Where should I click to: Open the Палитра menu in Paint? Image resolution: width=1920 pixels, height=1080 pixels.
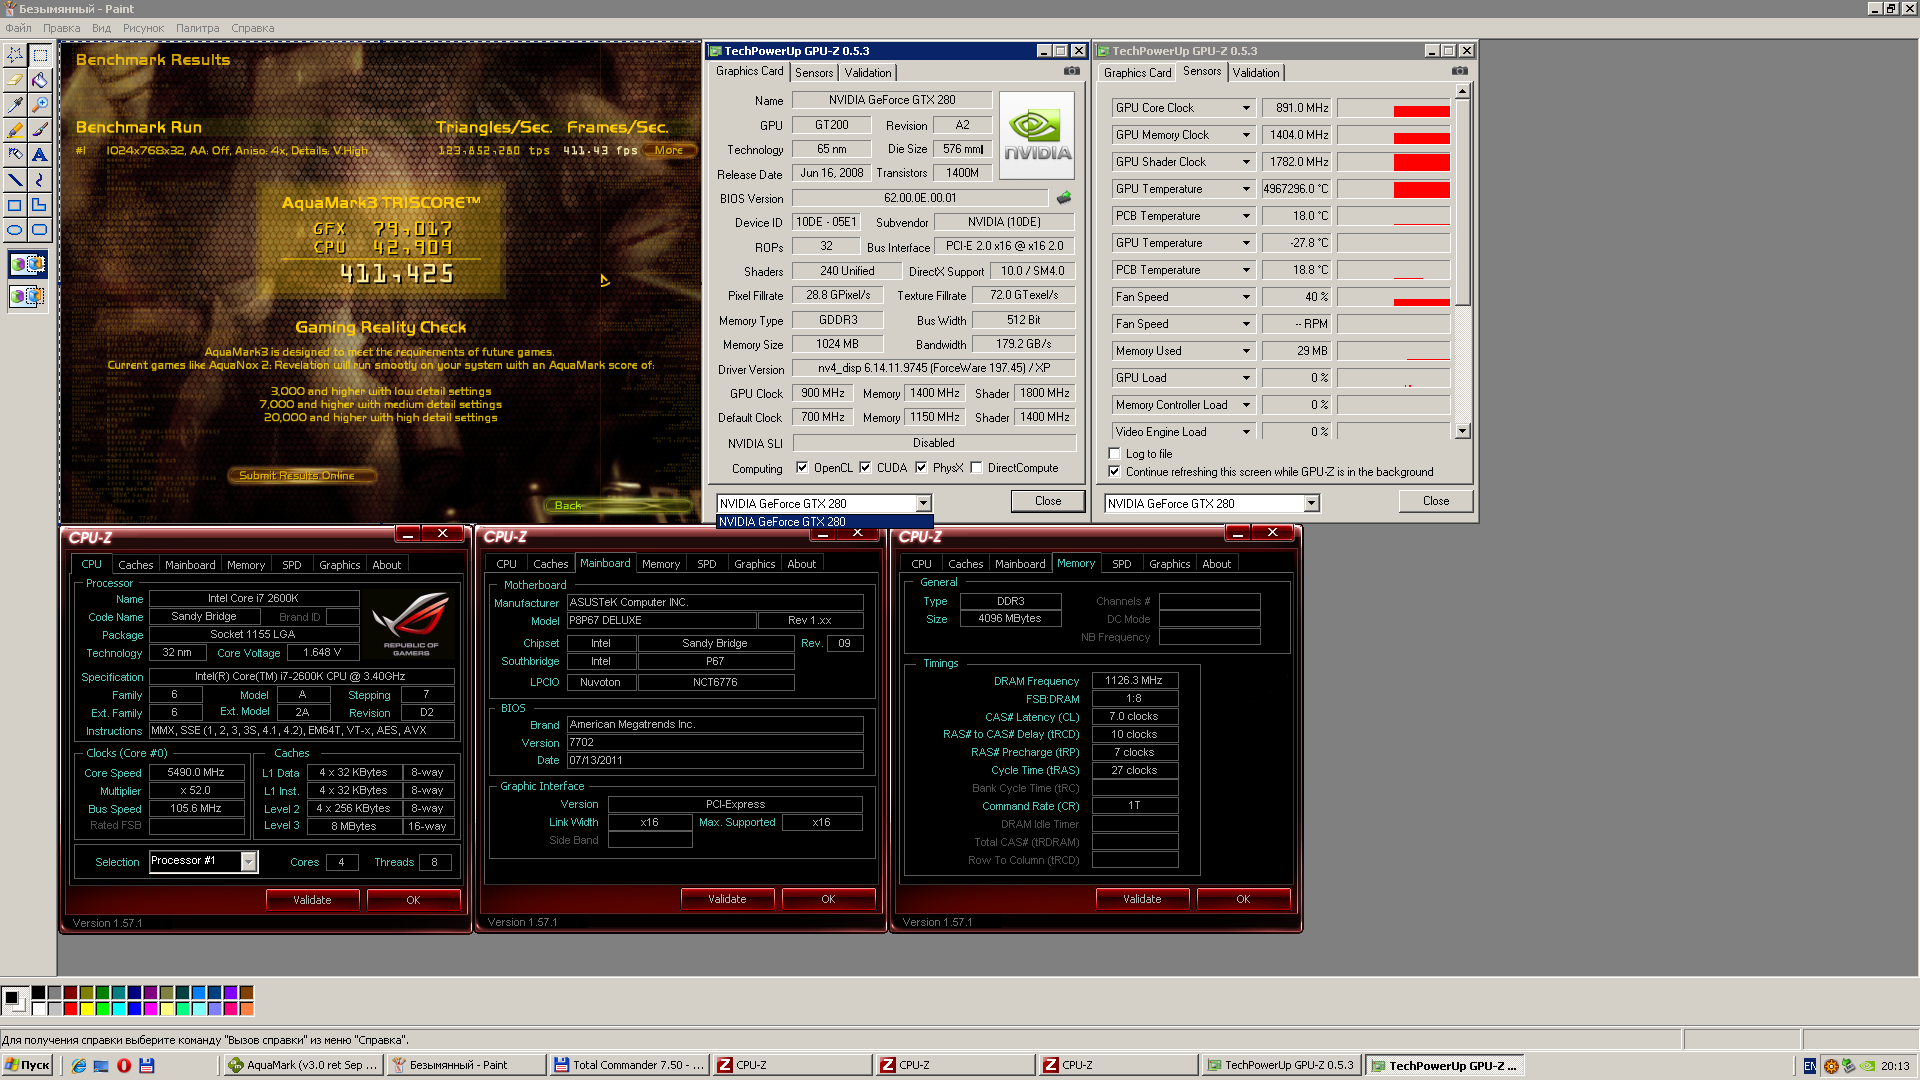pyautogui.click(x=198, y=28)
